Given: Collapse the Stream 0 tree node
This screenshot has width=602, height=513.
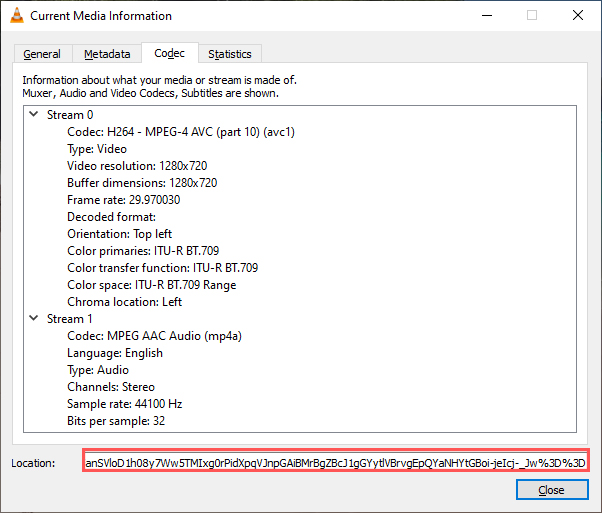Looking at the screenshot, I should (34, 114).
